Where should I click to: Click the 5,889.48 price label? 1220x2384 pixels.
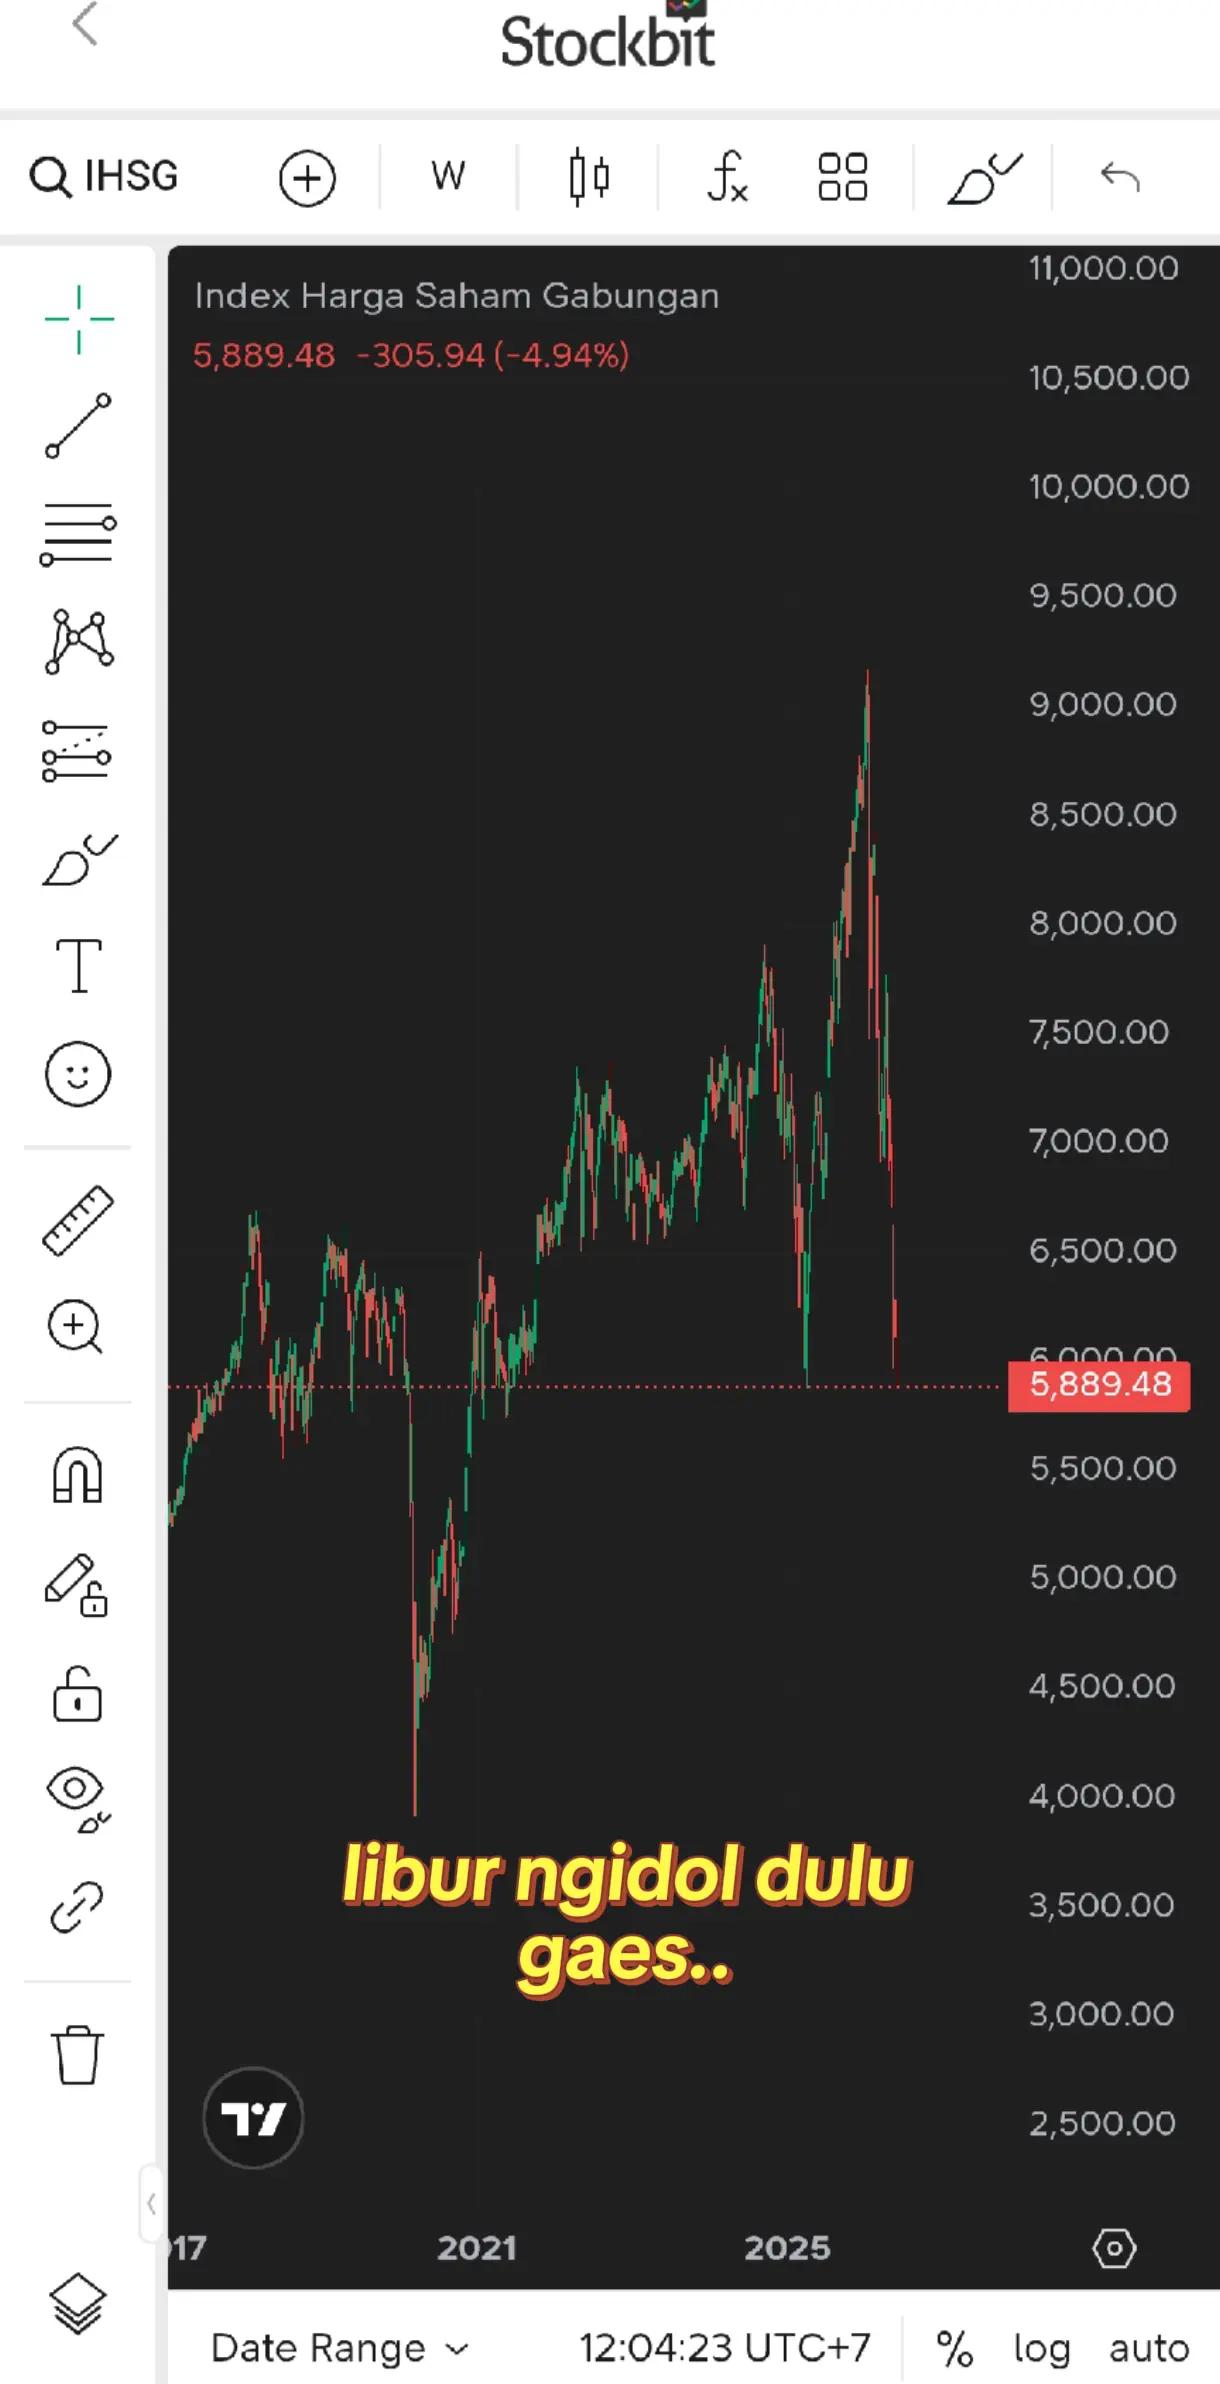[x=1099, y=1385]
